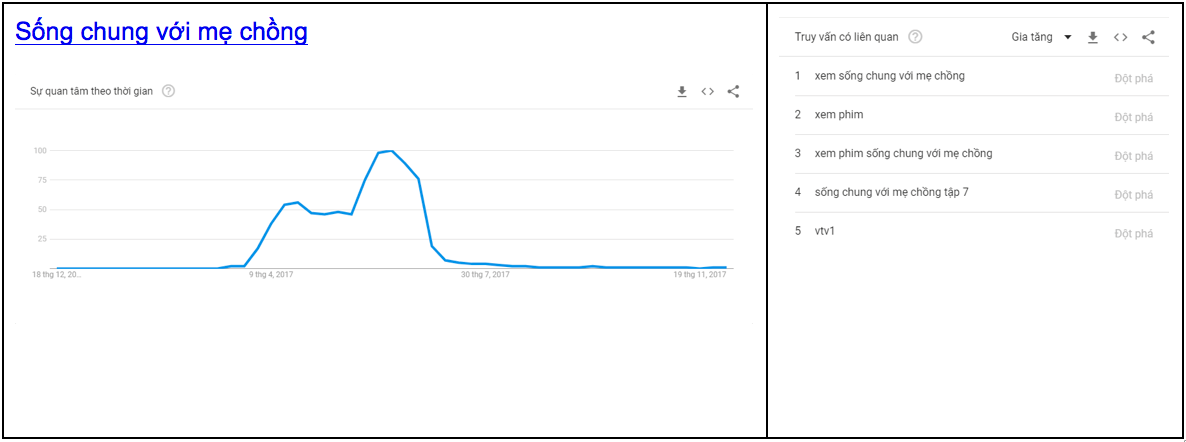Click Đột phá label next to vtv1

(1134, 234)
